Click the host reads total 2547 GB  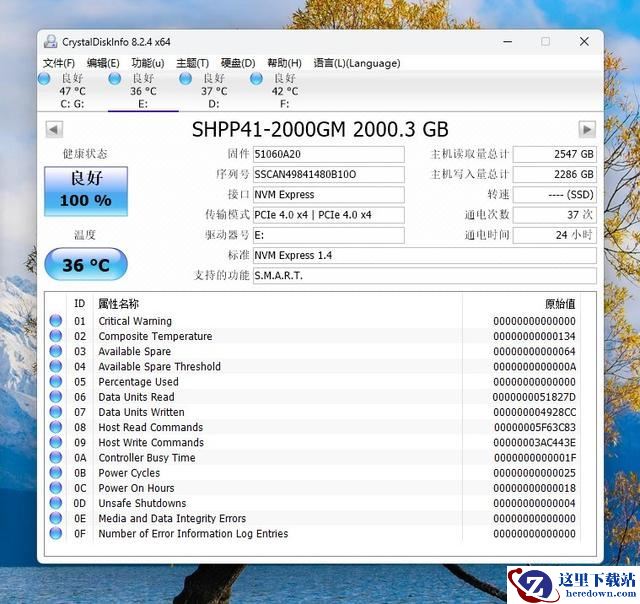point(554,154)
